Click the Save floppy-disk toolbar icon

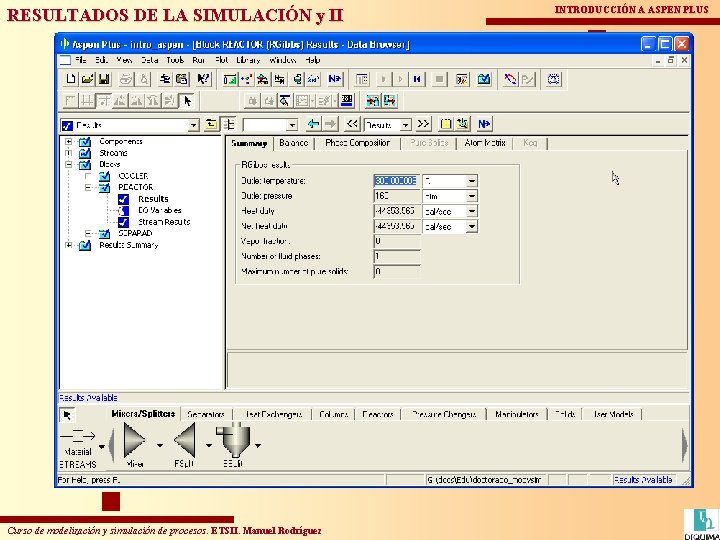pos(104,79)
